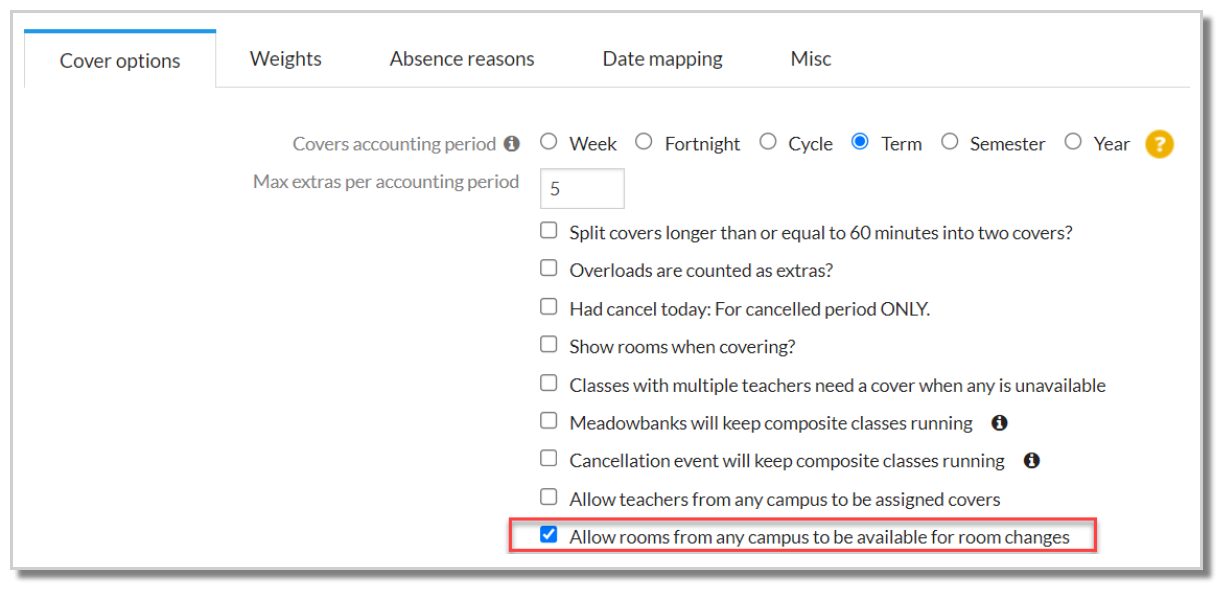
Task: Go to the Date mapping tab
Action: point(662,59)
